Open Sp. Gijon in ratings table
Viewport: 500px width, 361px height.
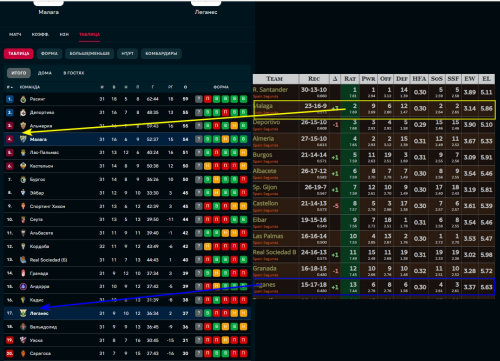click(265, 187)
